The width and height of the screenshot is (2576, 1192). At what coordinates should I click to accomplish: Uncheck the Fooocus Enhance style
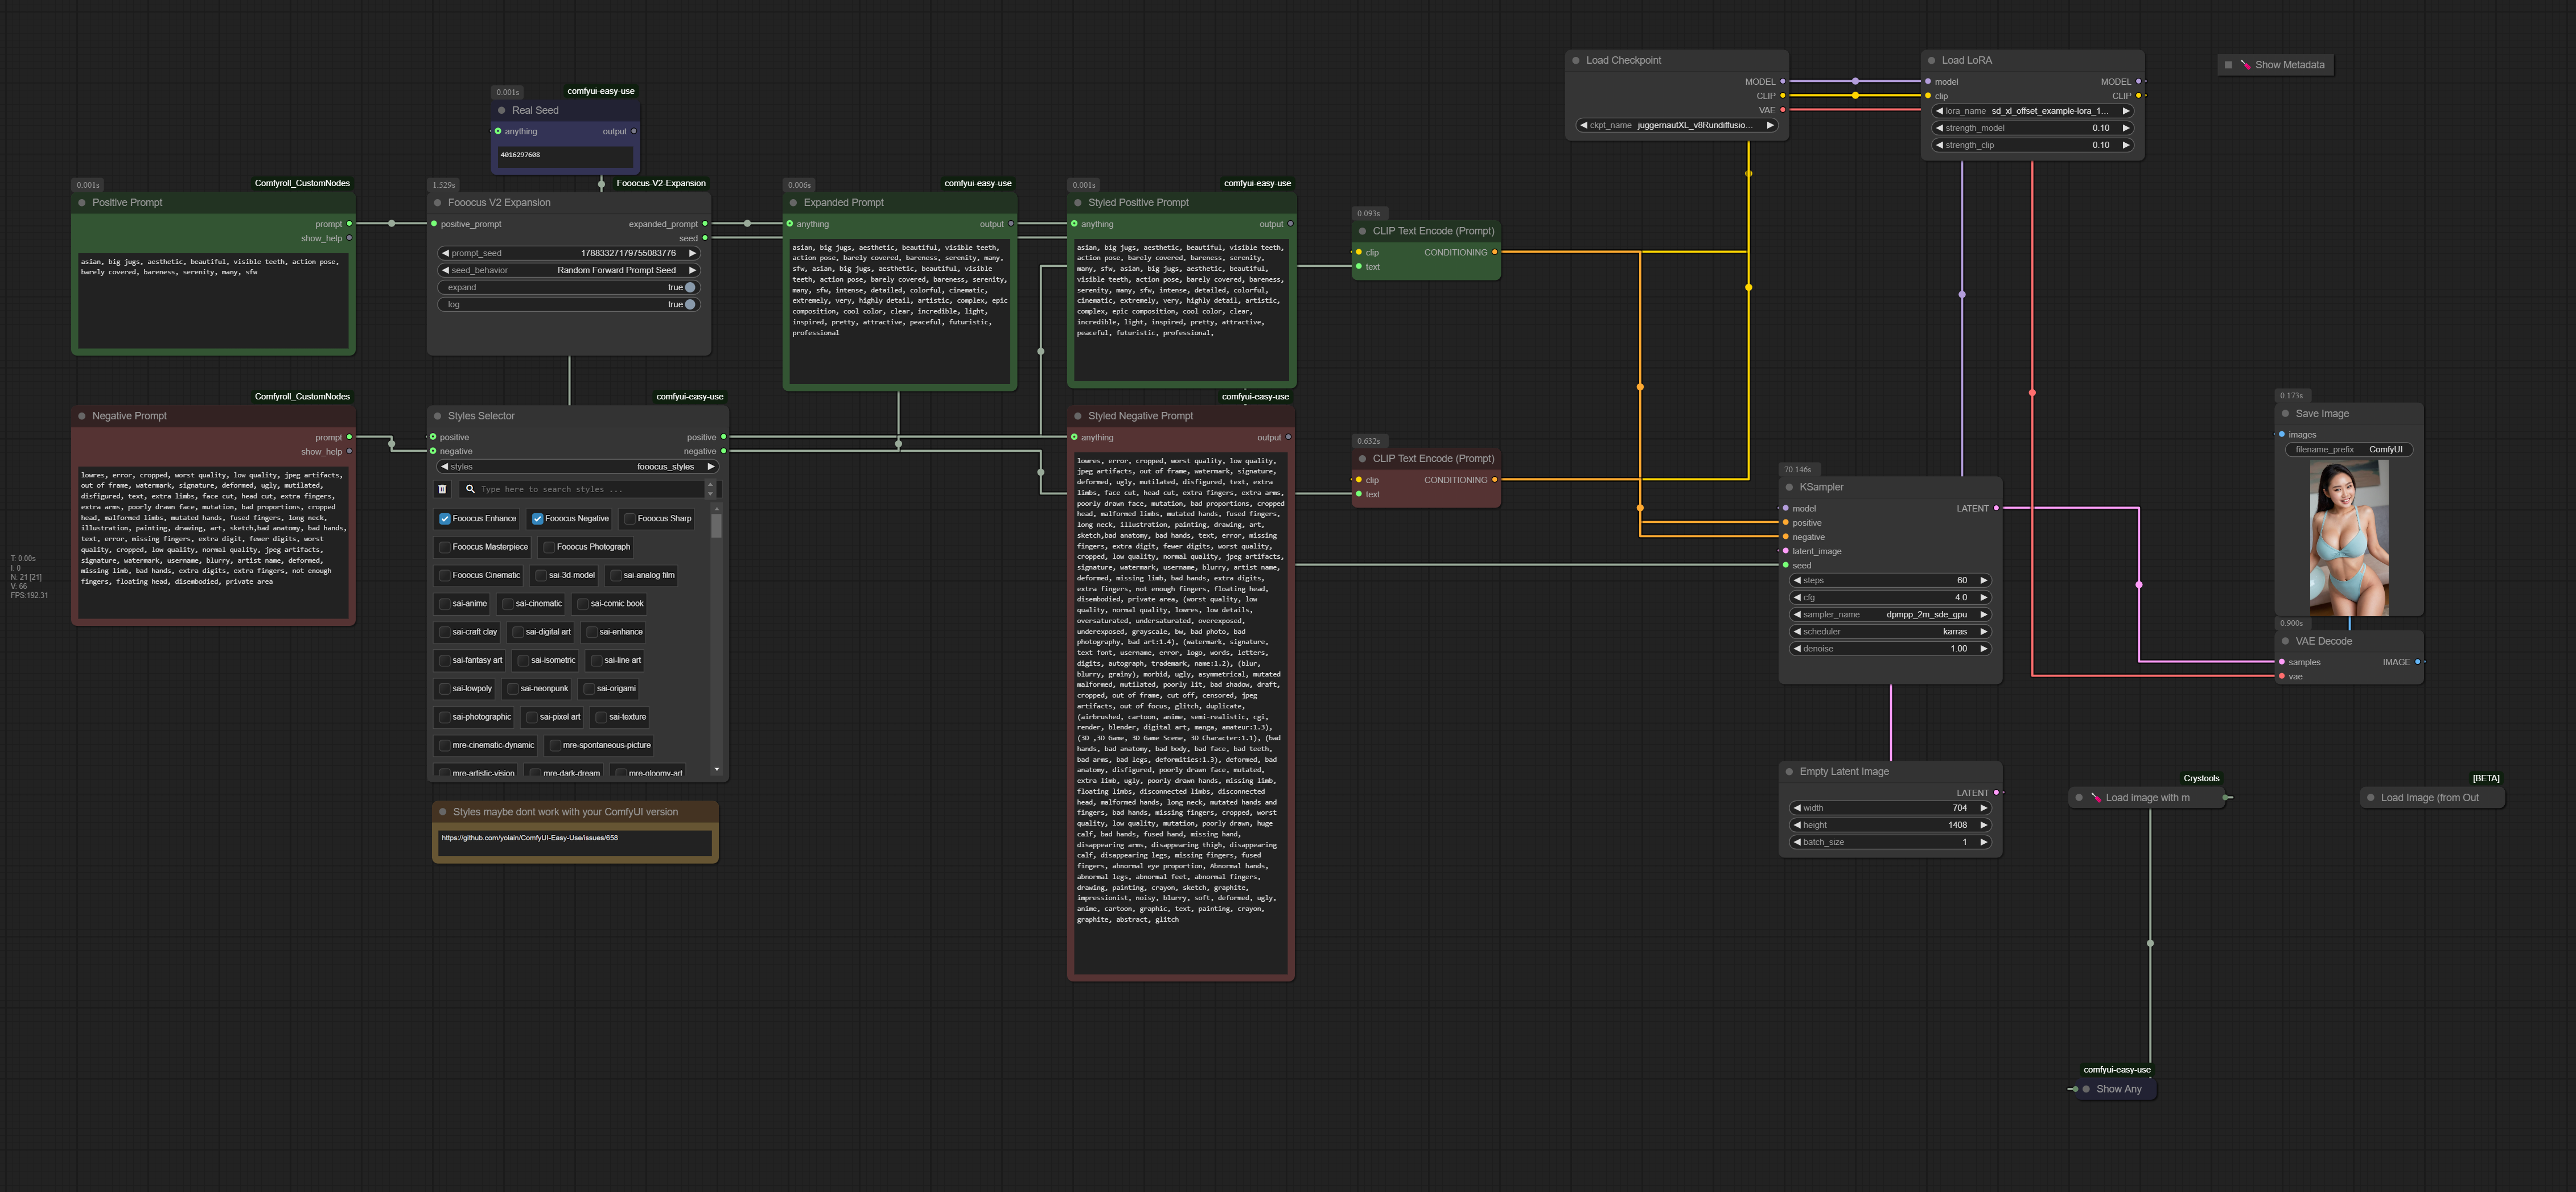click(445, 519)
